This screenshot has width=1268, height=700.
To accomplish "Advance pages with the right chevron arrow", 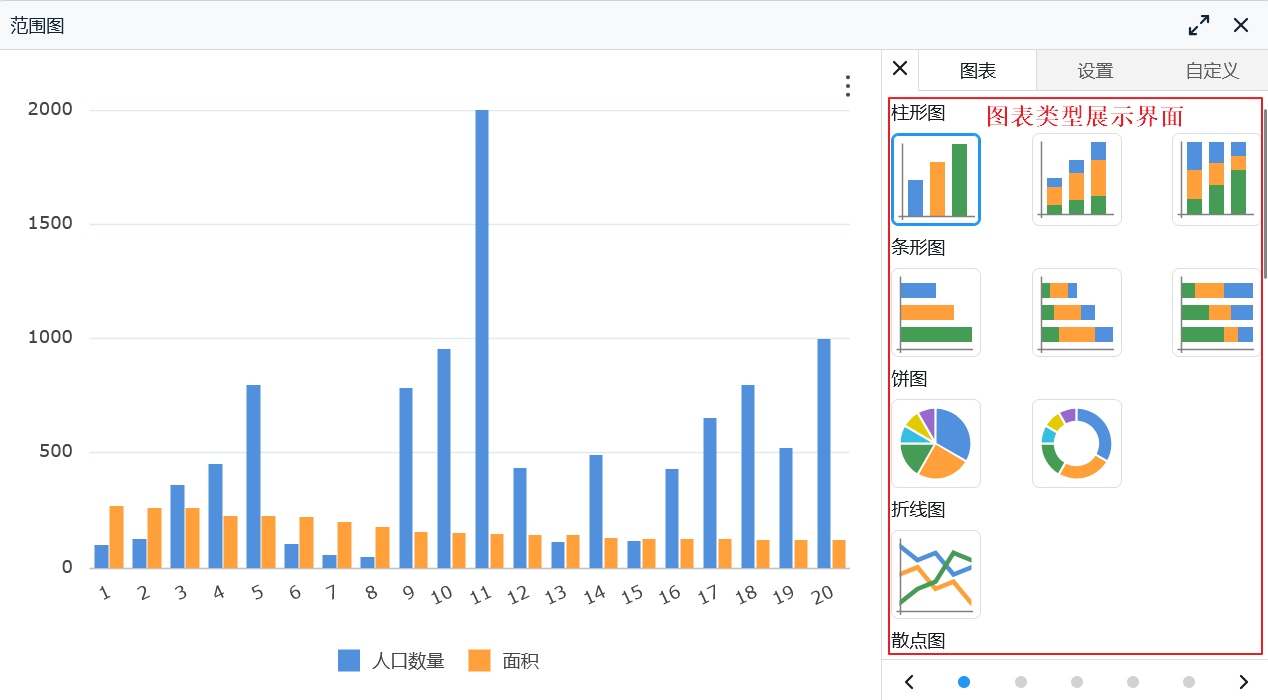I will [x=1246, y=682].
